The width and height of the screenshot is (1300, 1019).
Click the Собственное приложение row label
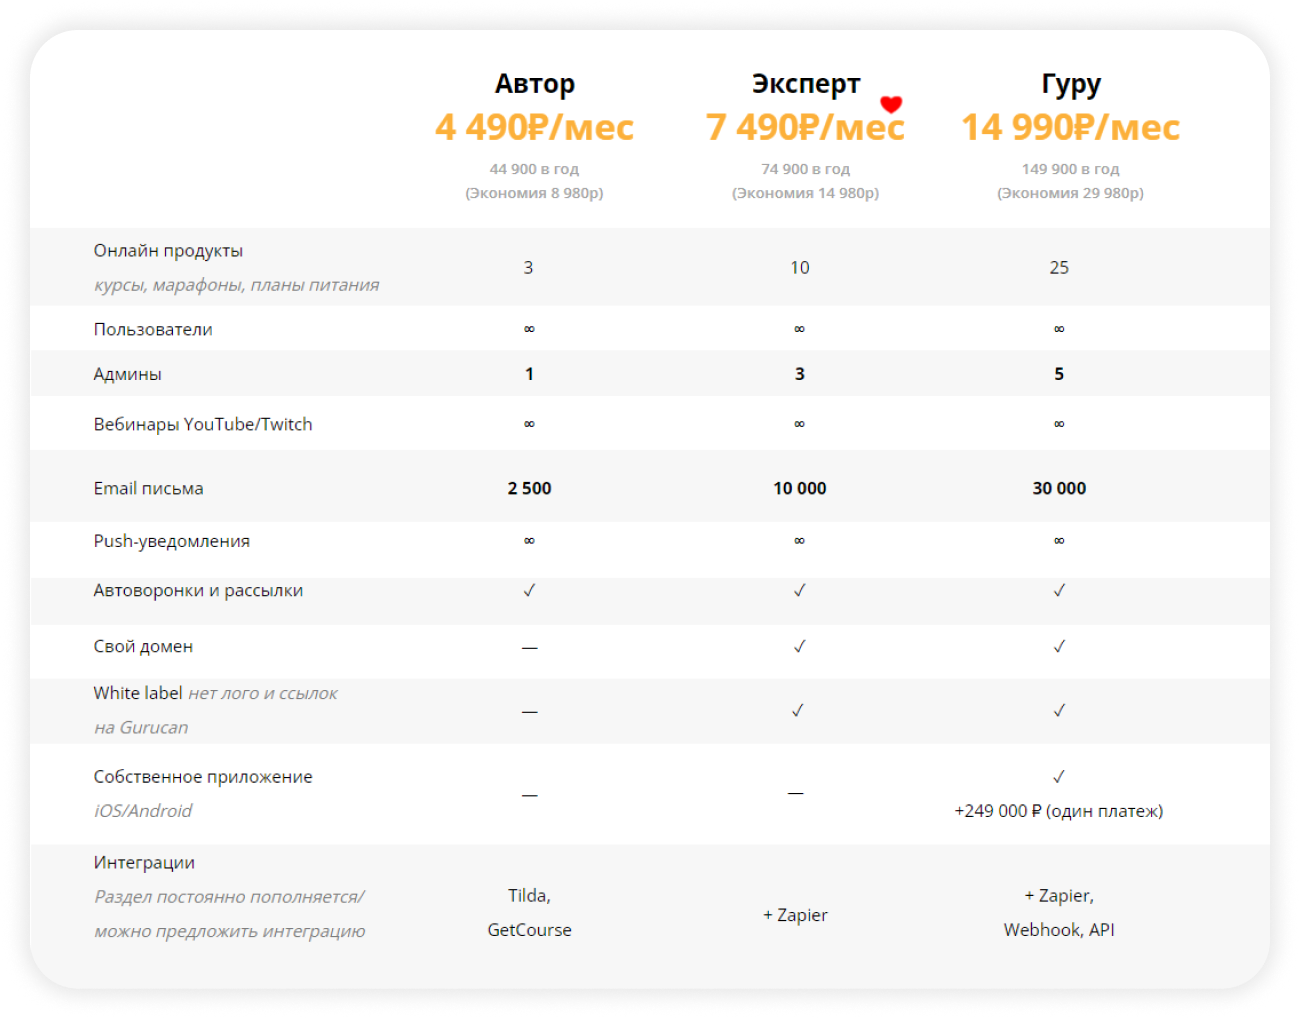[203, 777]
